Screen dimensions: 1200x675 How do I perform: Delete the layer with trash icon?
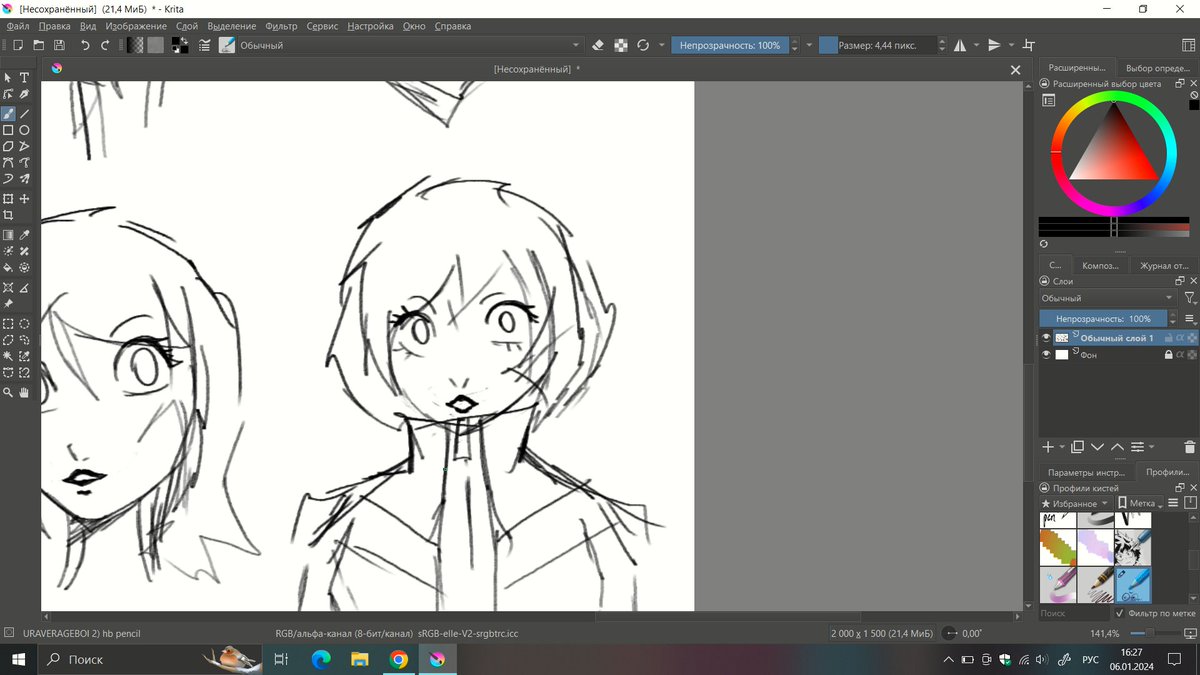1190,447
